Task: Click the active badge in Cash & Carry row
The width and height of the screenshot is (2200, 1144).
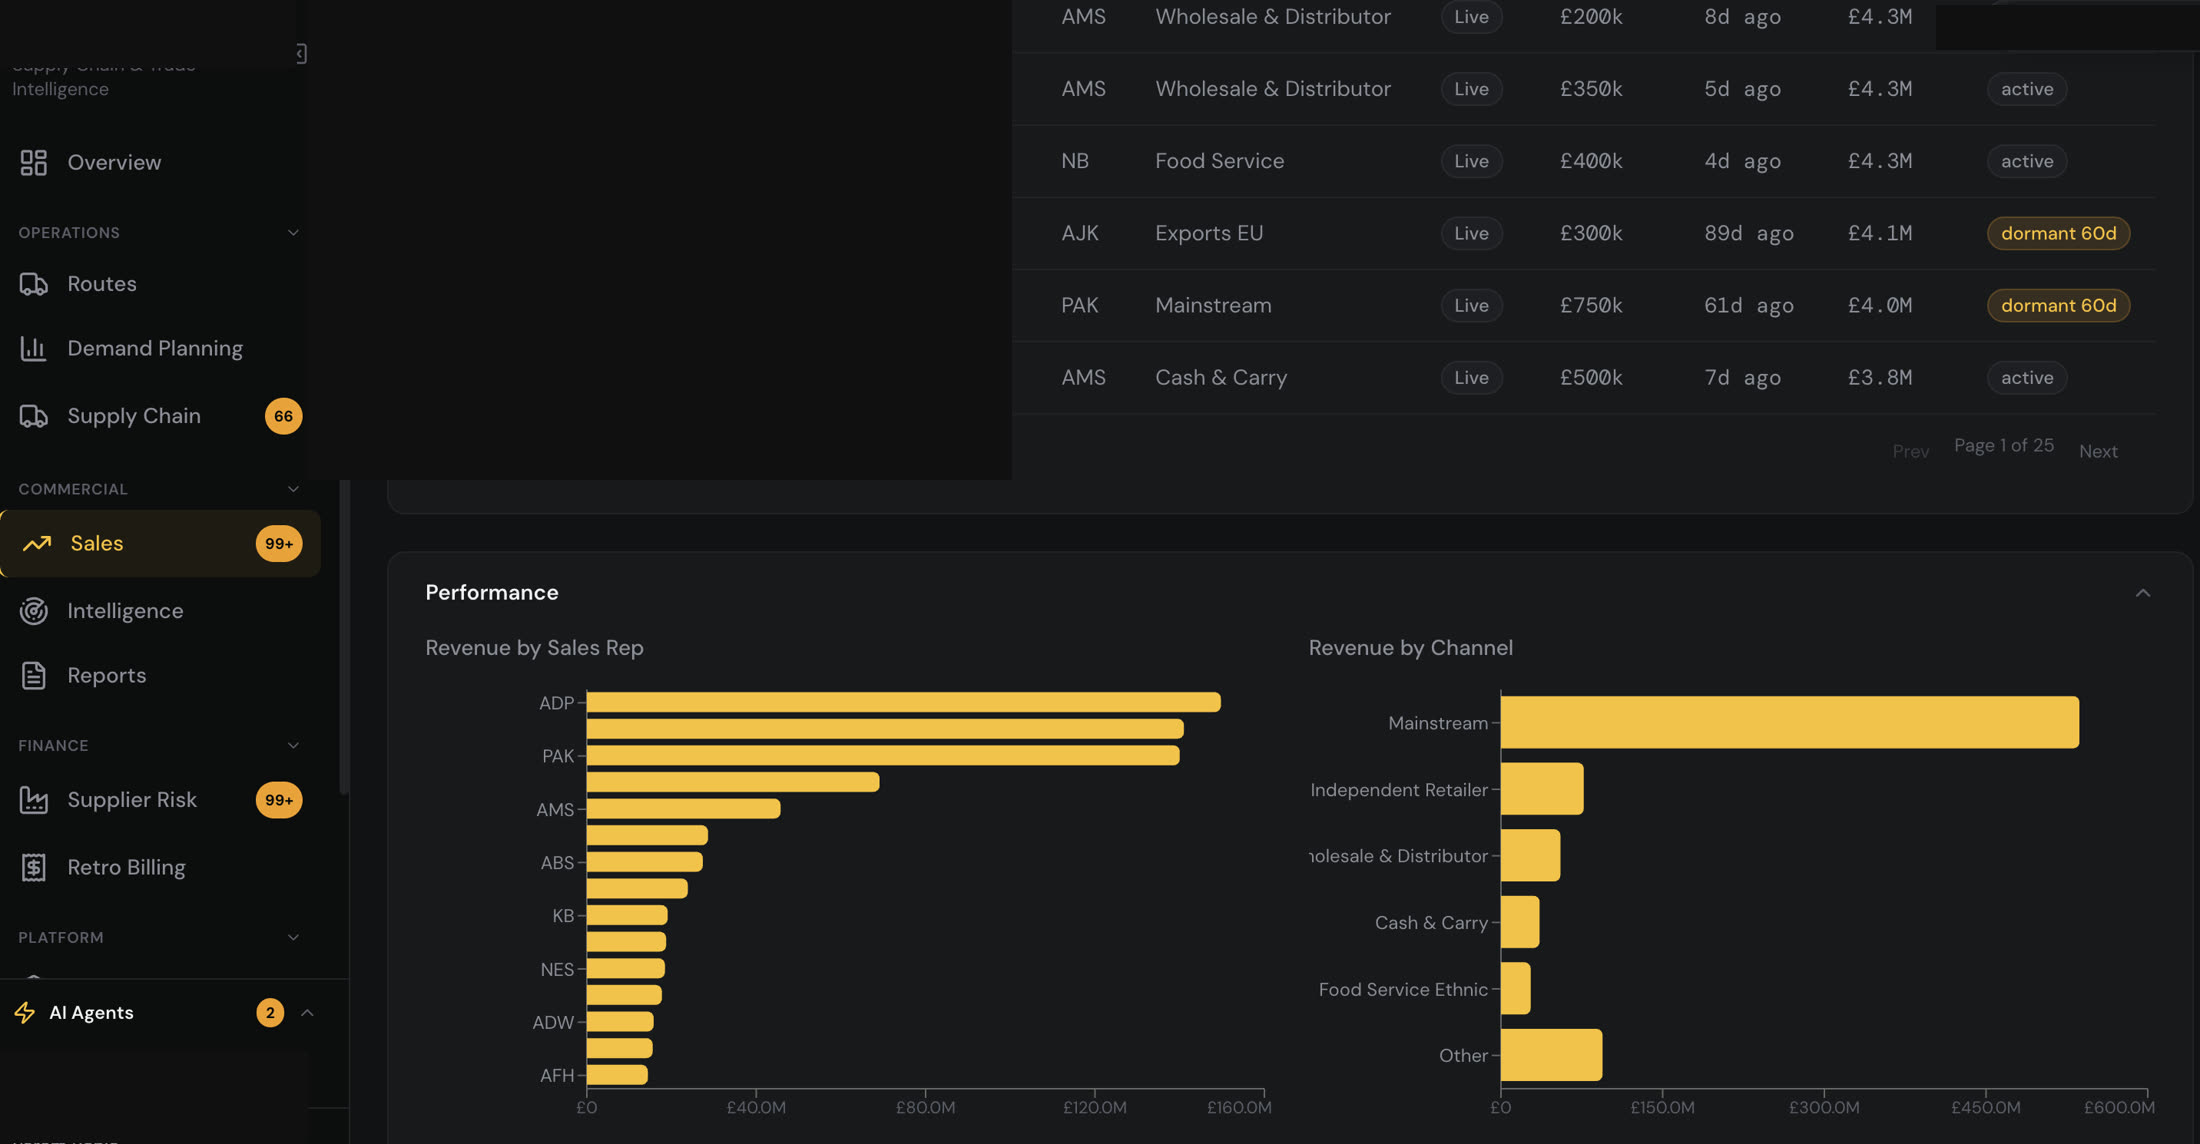Action: (2027, 377)
